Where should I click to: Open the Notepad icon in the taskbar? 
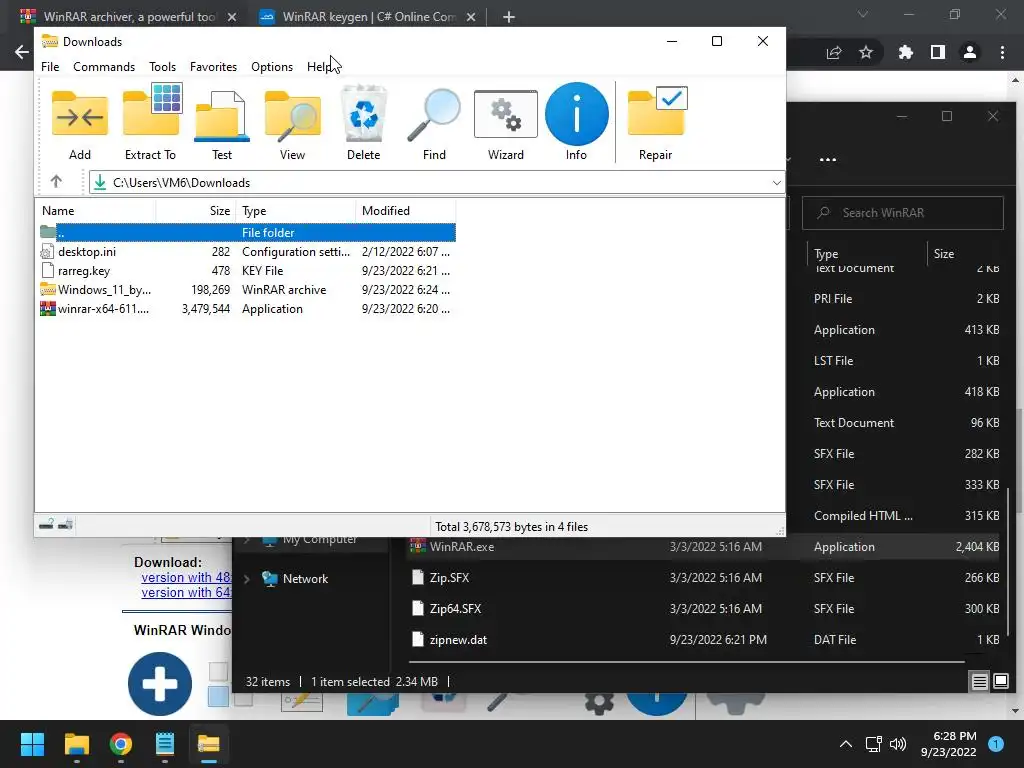click(x=165, y=744)
